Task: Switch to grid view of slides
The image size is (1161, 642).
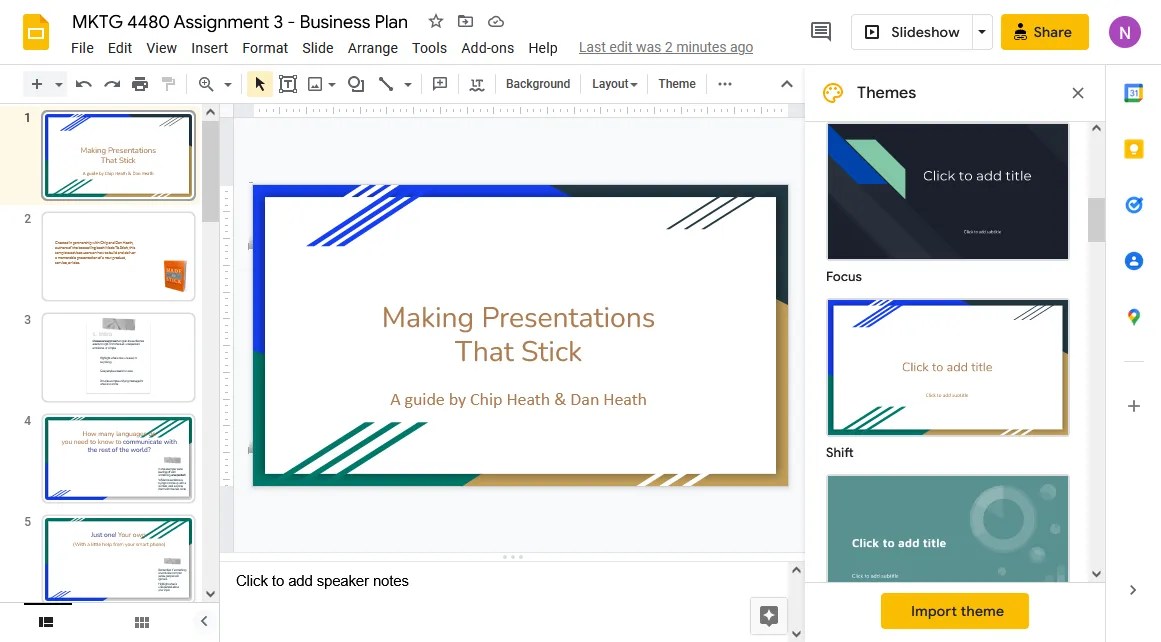Action: tap(141, 621)
